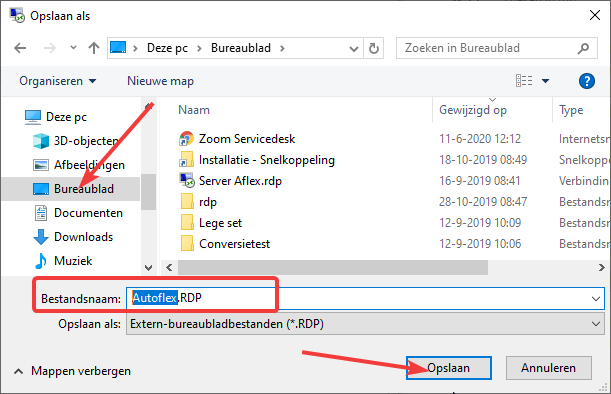The image size is (611, 394).
Task: Select Zoom Servicedesk shortcut icon
Action: coord(187,139)
